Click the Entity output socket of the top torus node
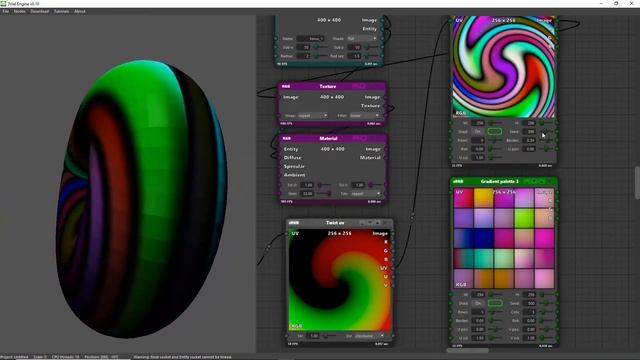 point(382,29)
